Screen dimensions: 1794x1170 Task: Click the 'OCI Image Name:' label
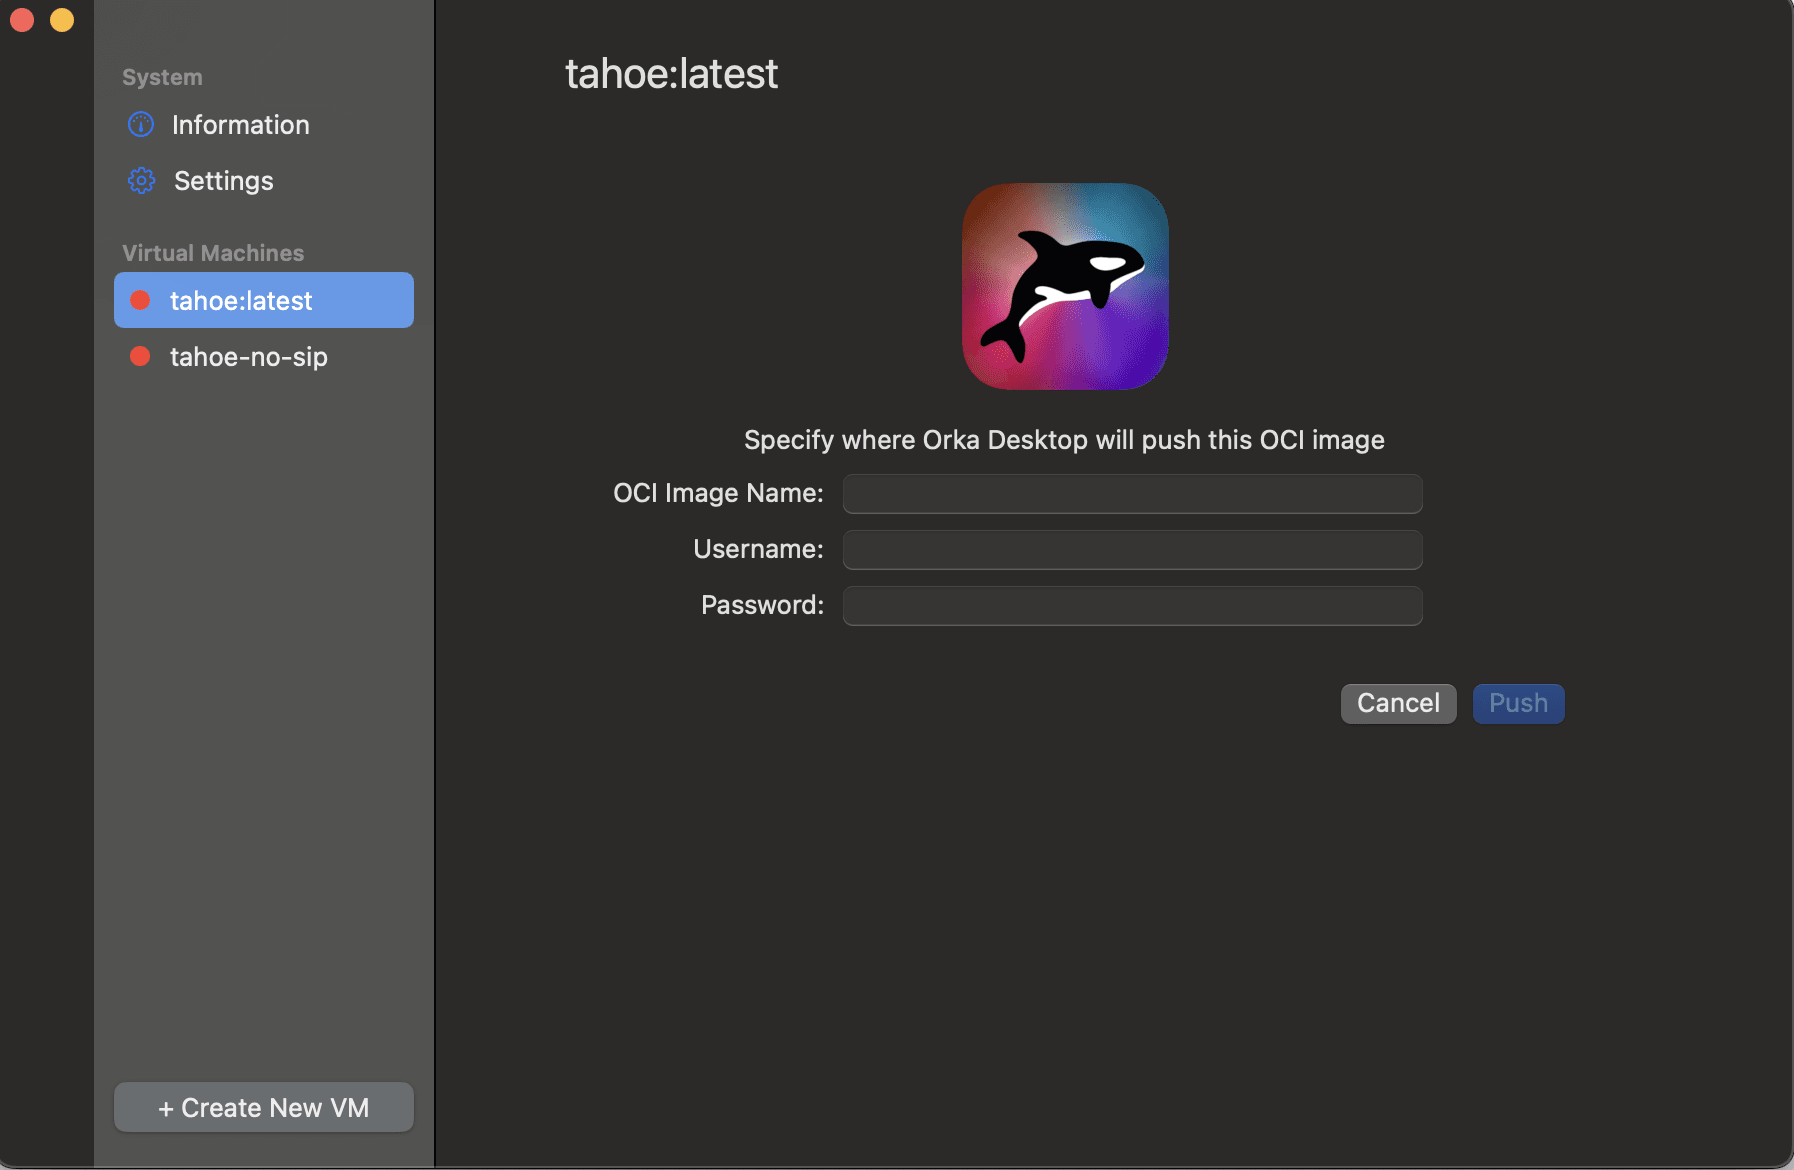click(x=718, y=493)
